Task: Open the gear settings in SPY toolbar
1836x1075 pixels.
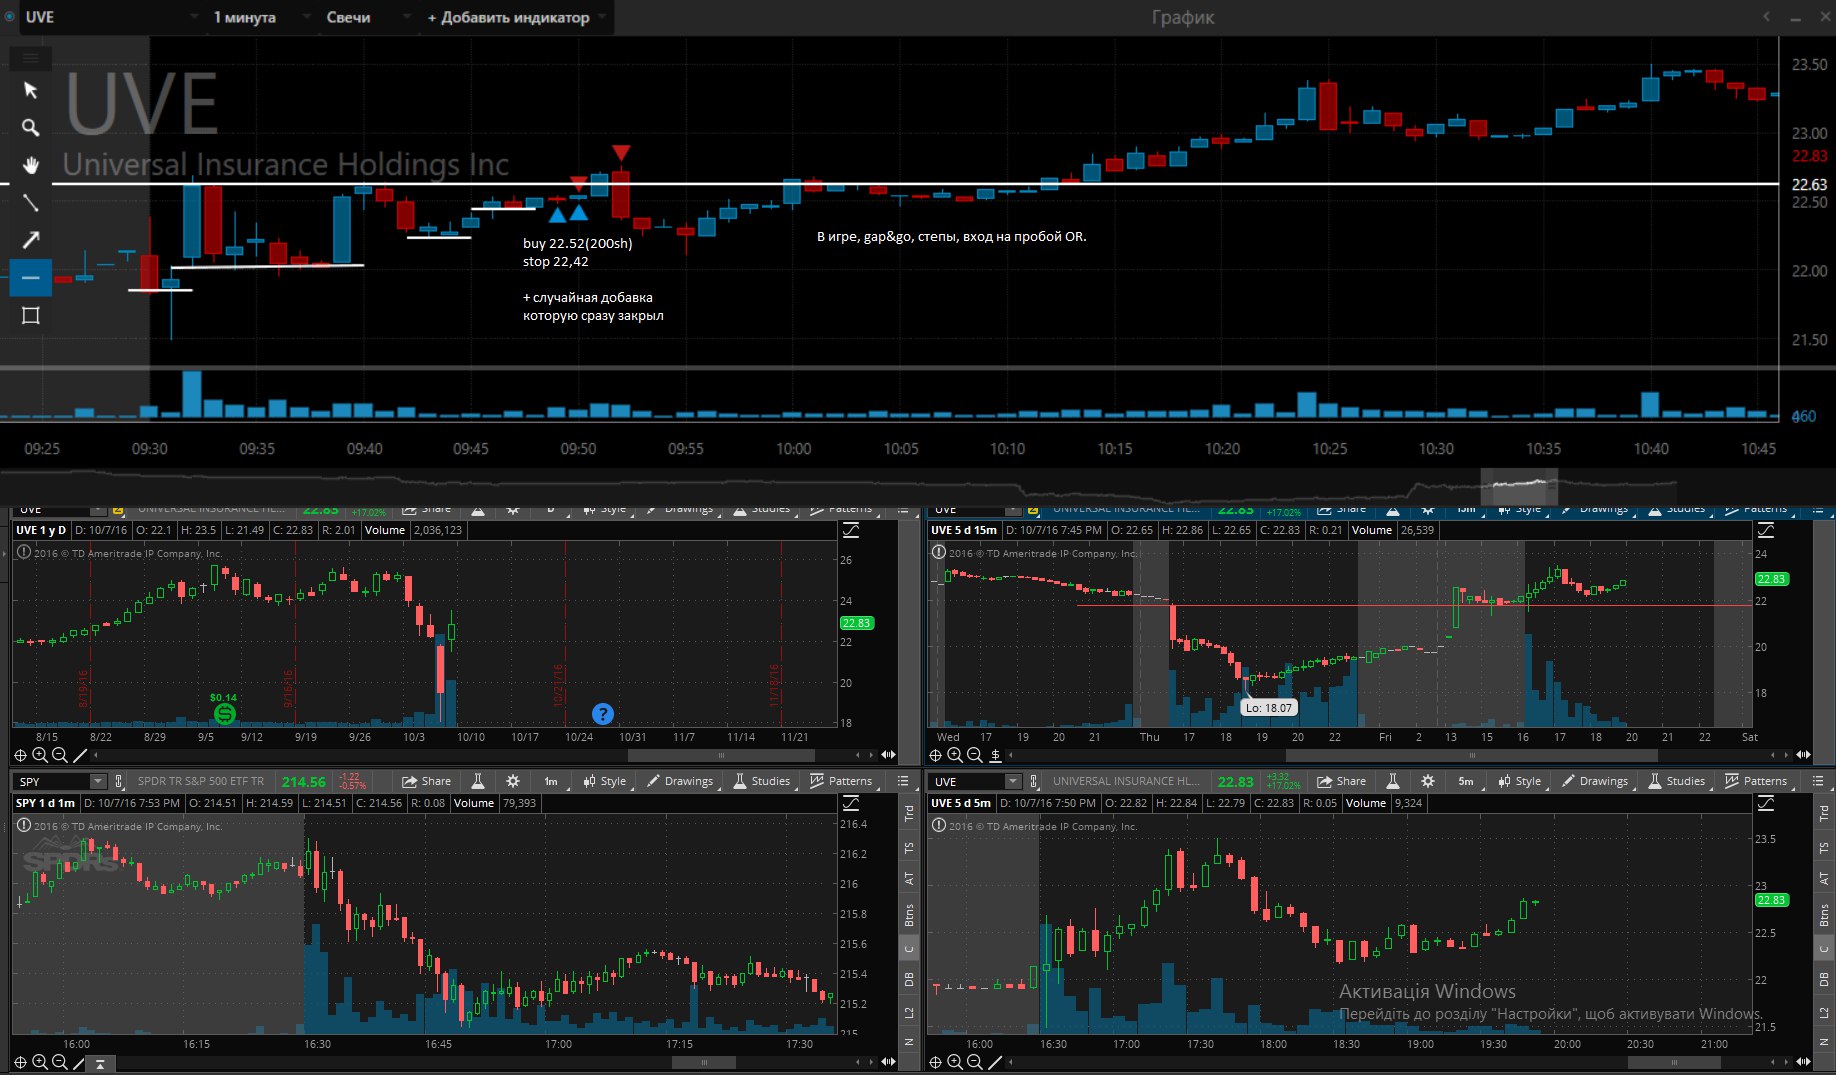Action: tap(513, 781)
